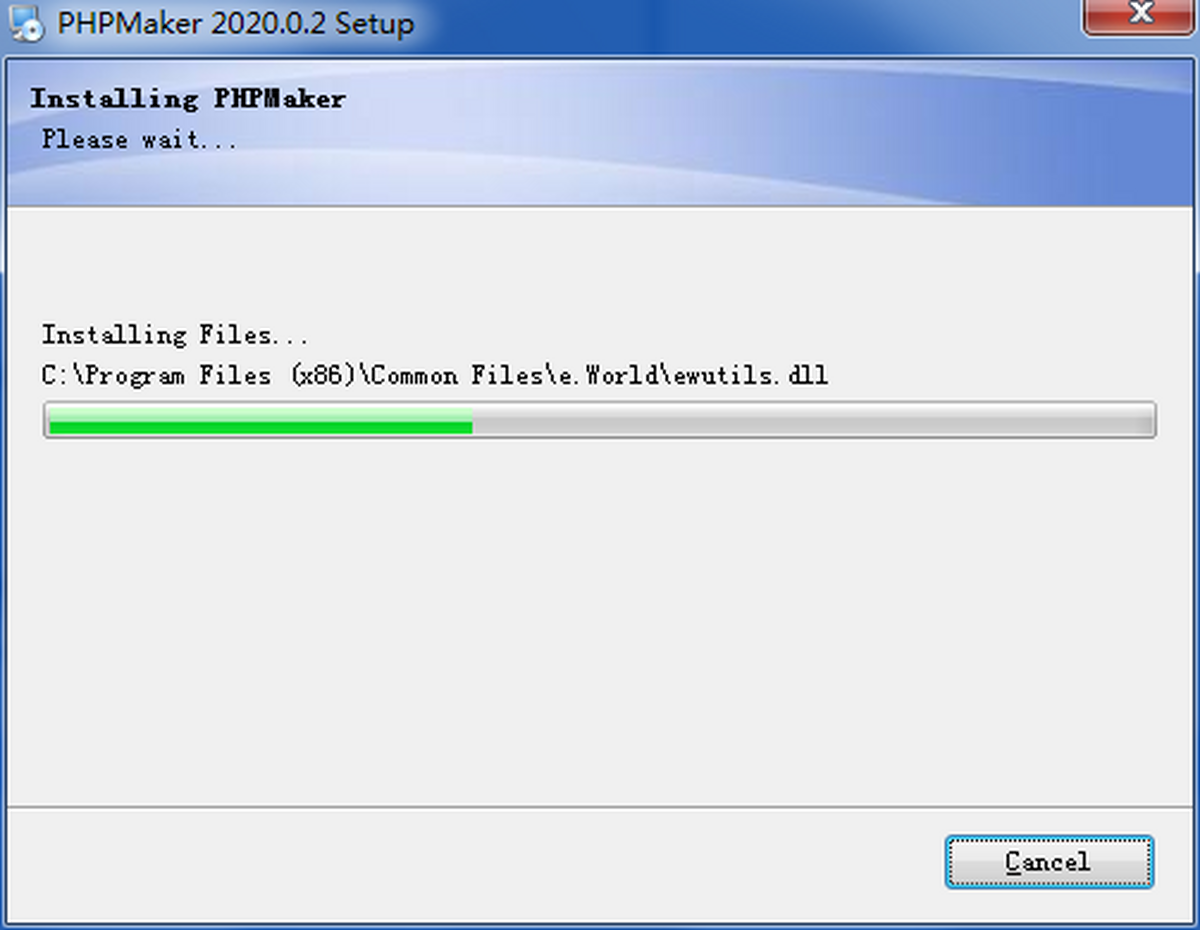Click the C:\Program Files (x86) path segment
The width and height of the screenshot is (1200, 930).
200,376
